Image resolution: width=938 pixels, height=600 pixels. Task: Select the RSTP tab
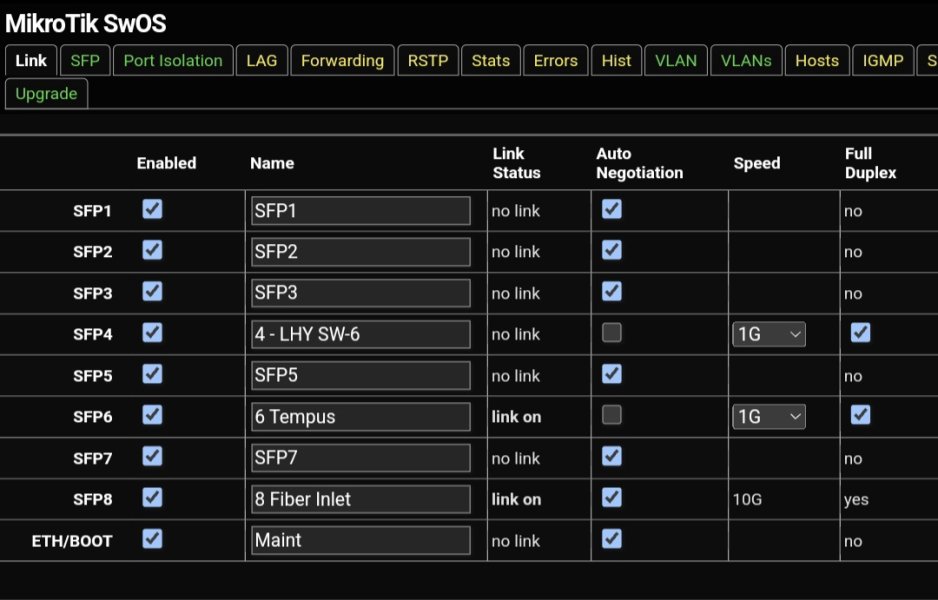[428, 61]
